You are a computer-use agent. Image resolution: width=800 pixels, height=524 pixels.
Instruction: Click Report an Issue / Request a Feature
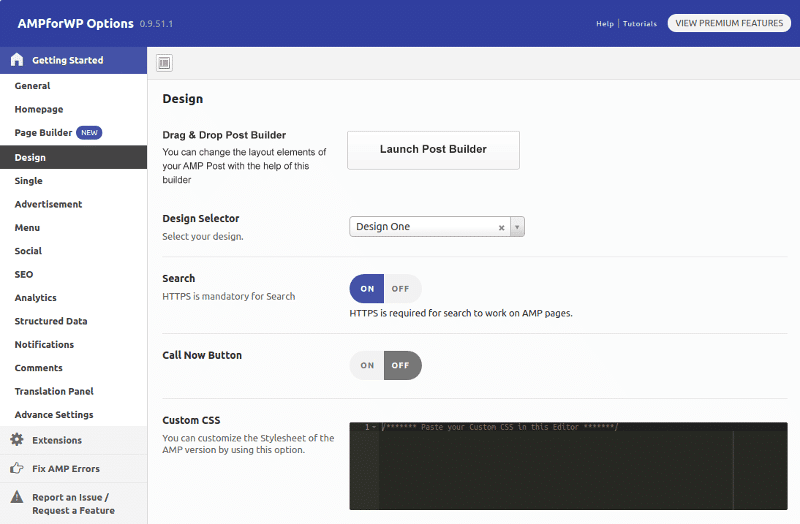pyautogui.click(x=73, y=504)
